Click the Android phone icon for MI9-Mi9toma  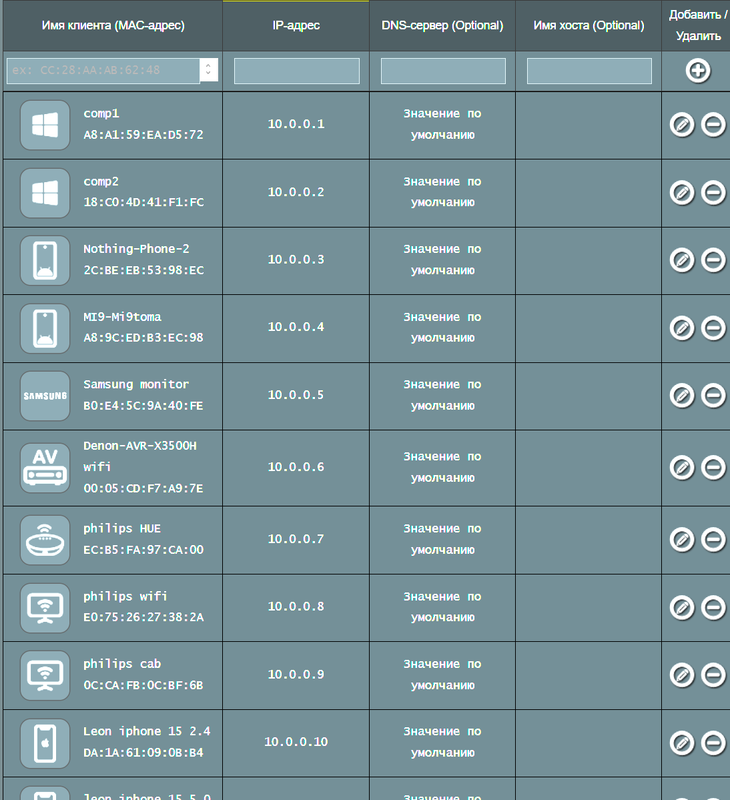pos(45,329)
